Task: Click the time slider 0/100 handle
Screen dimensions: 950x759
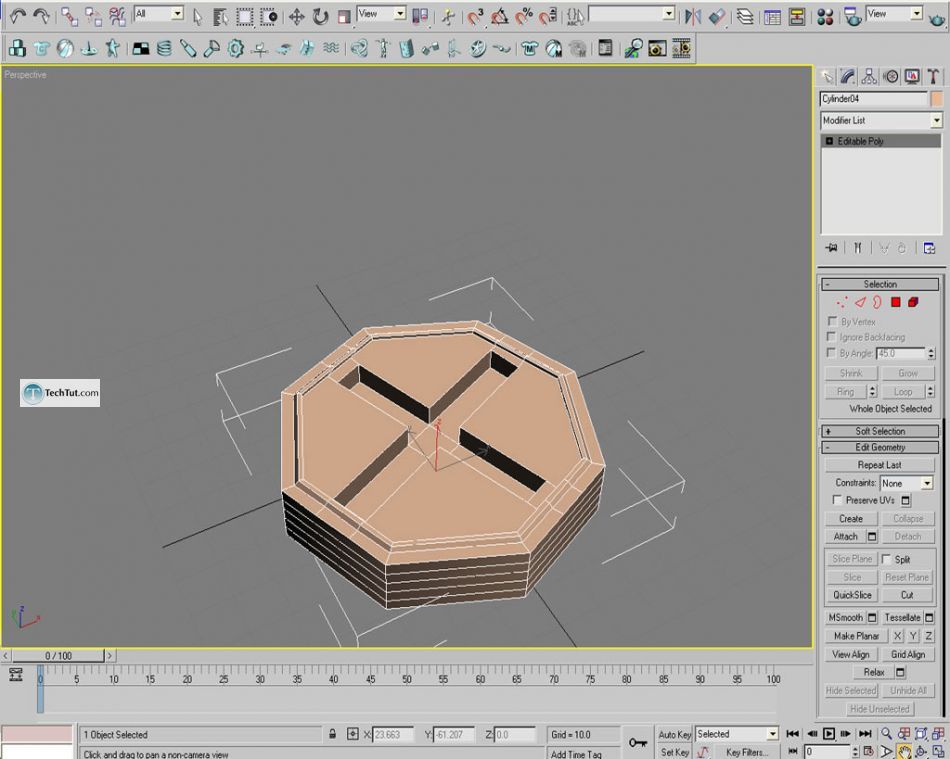Action: coord(58,655)
